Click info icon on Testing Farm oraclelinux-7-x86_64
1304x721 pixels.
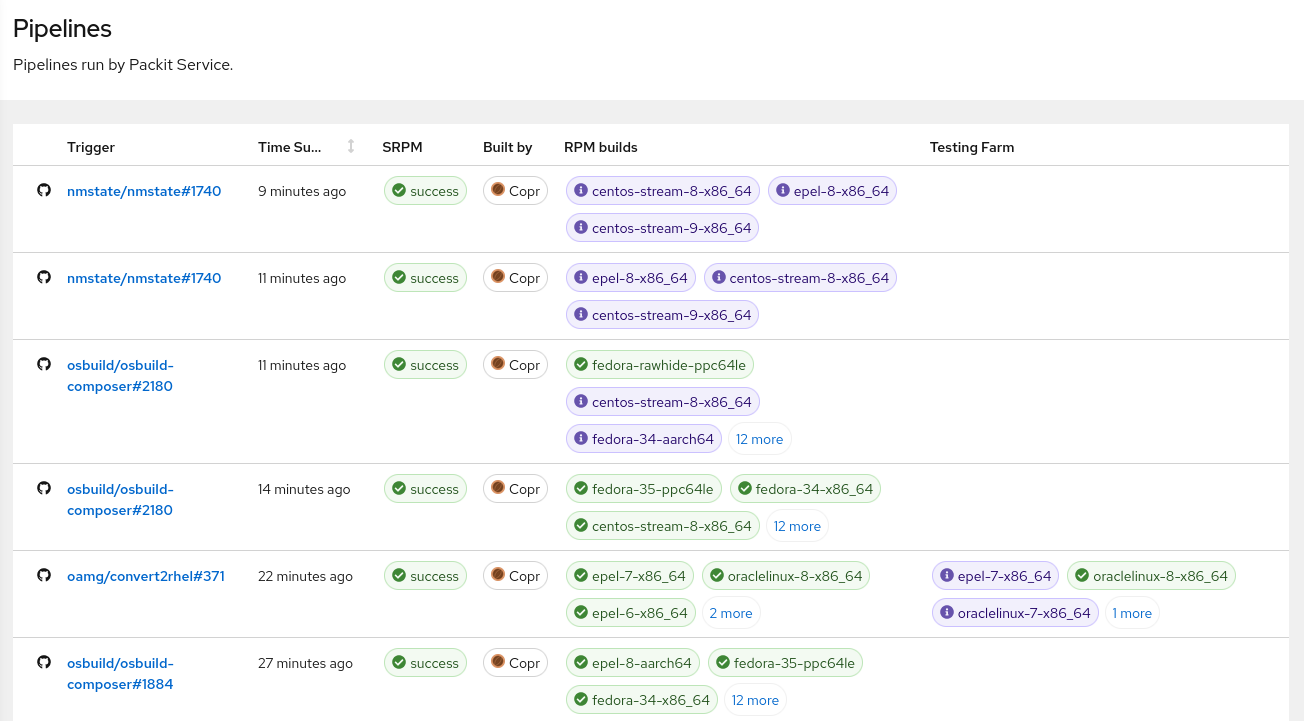tap(946, 613)
